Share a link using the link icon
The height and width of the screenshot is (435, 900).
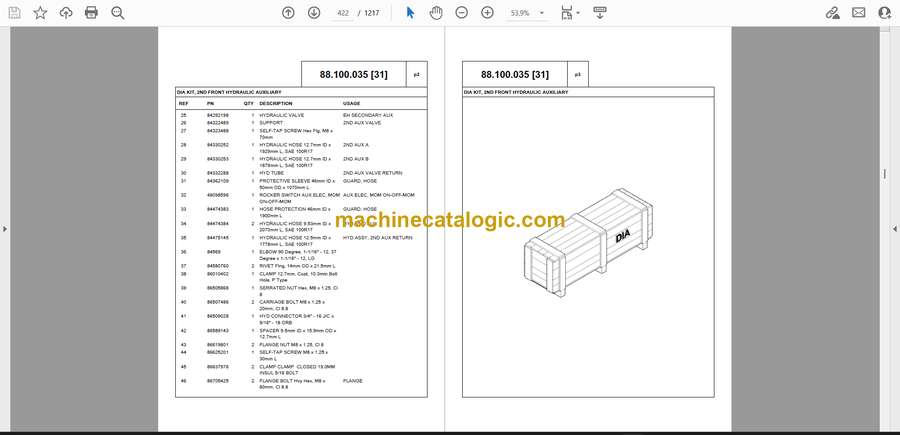pyautogui.click(x=833, y=13)
